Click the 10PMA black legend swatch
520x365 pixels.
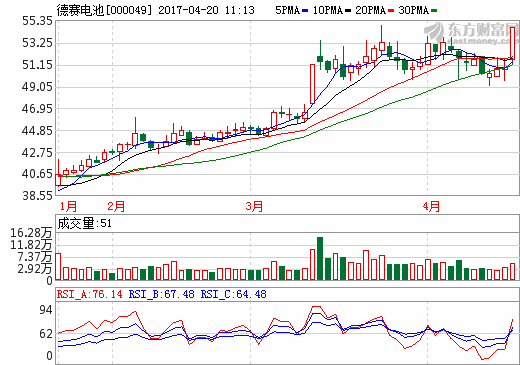(x=348, y=11)
